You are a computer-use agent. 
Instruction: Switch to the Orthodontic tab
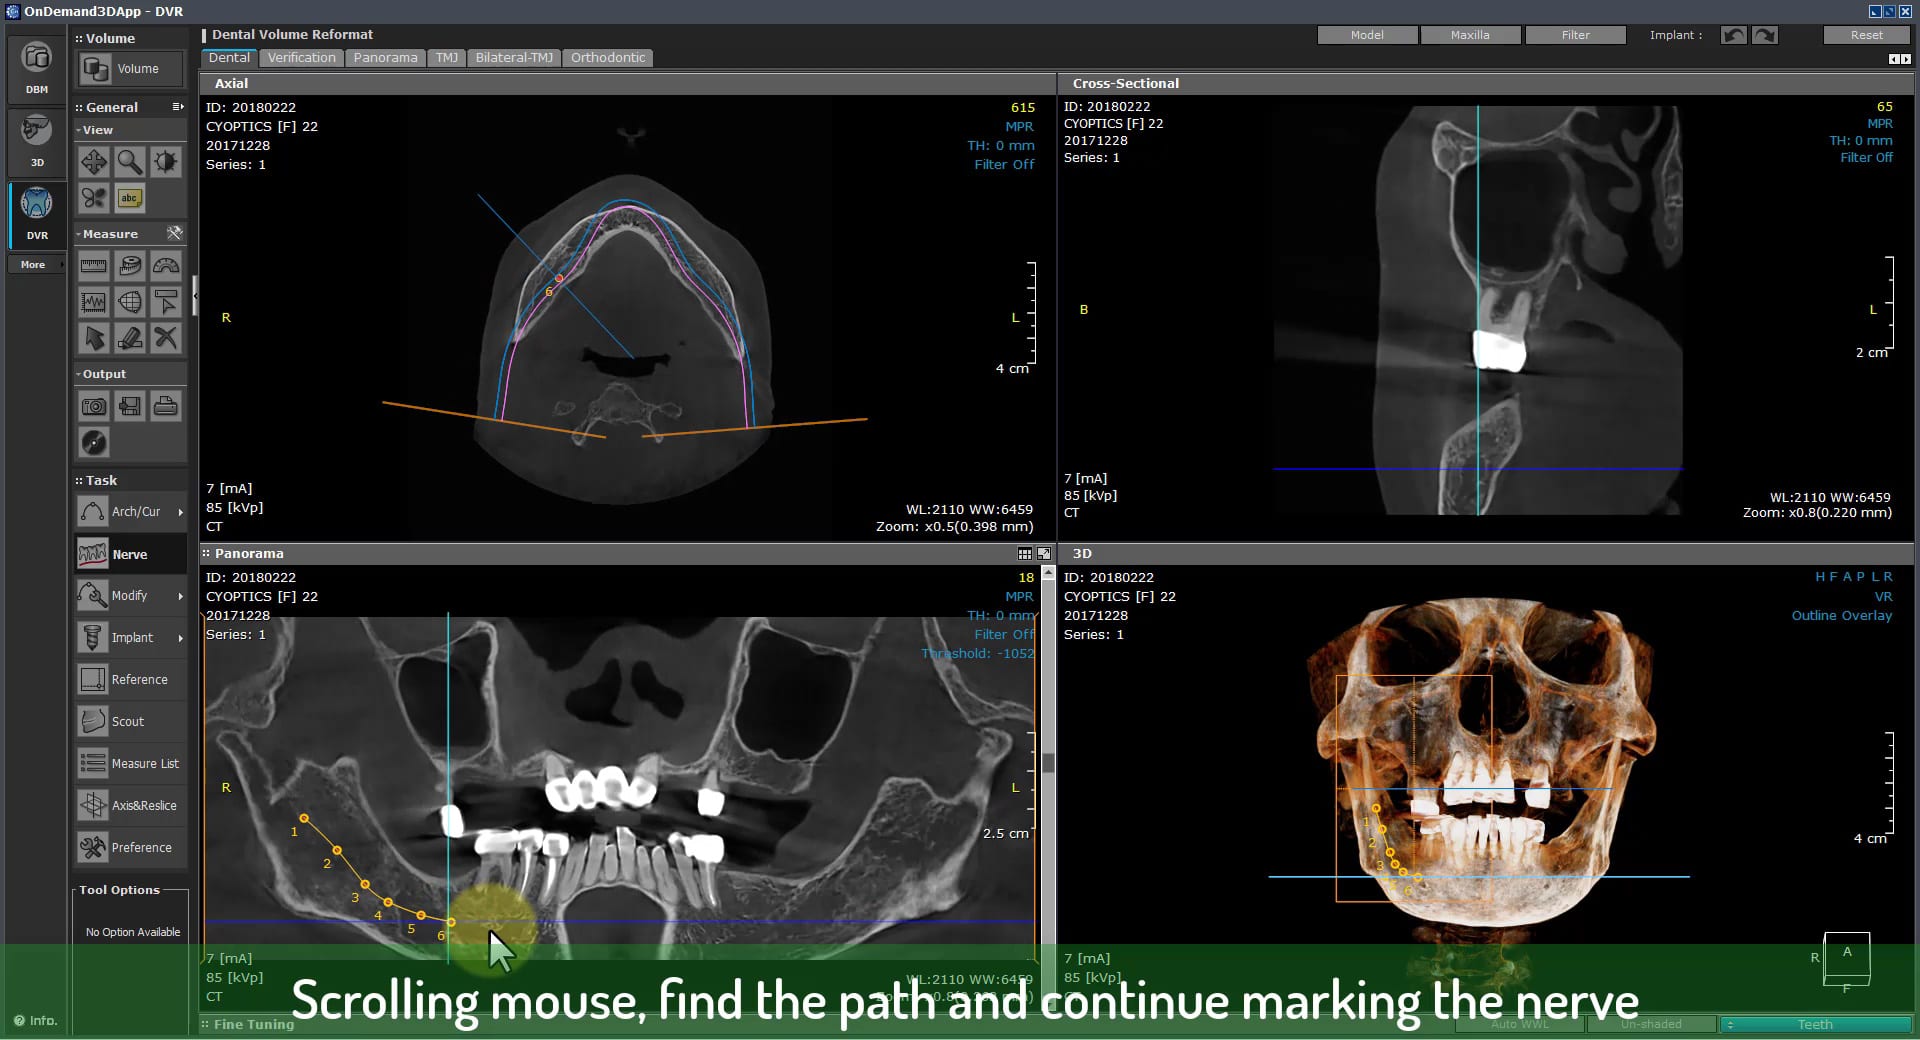coord(608,58)
